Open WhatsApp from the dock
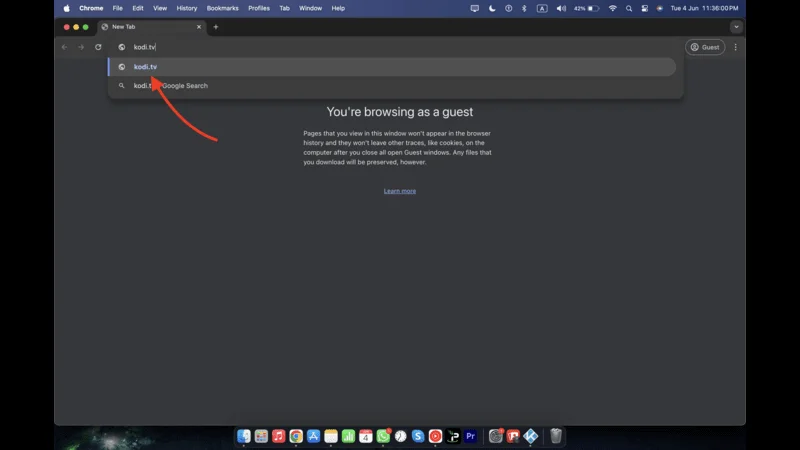Image resolution: width=800 pixels, height=450 pixels. coord(383,436)
